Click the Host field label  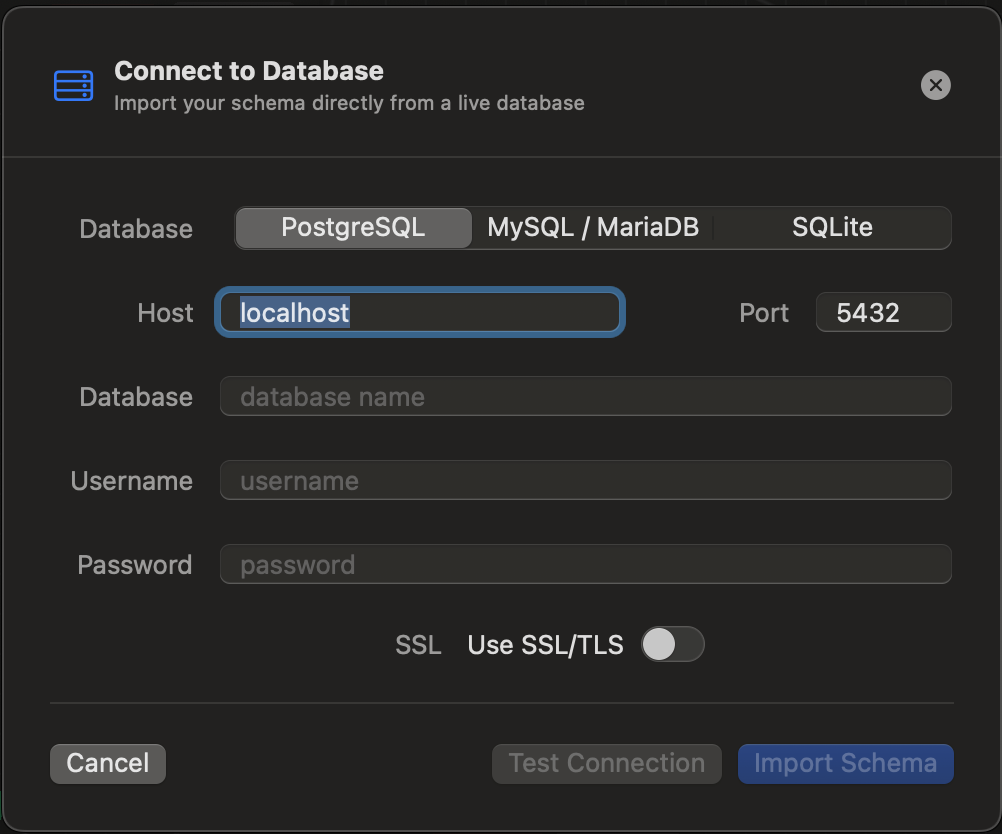(164, 312)
